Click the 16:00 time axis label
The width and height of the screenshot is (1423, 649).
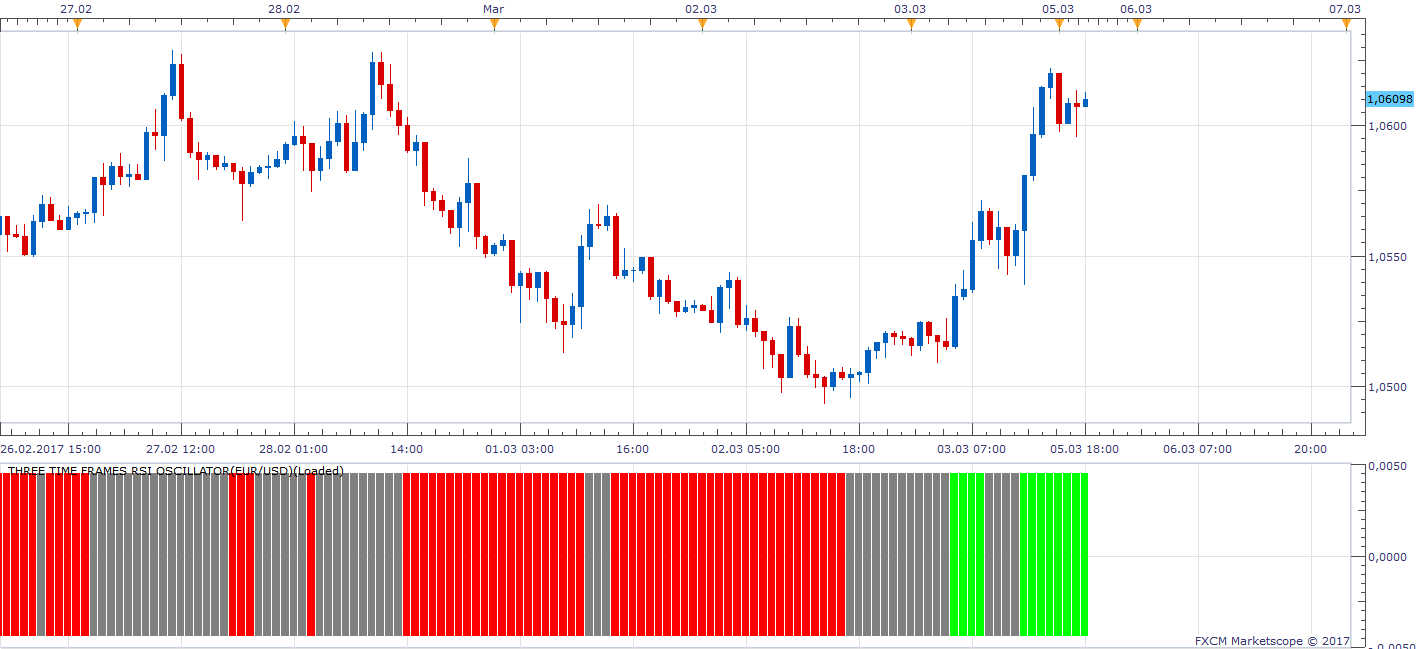[632, 449]
